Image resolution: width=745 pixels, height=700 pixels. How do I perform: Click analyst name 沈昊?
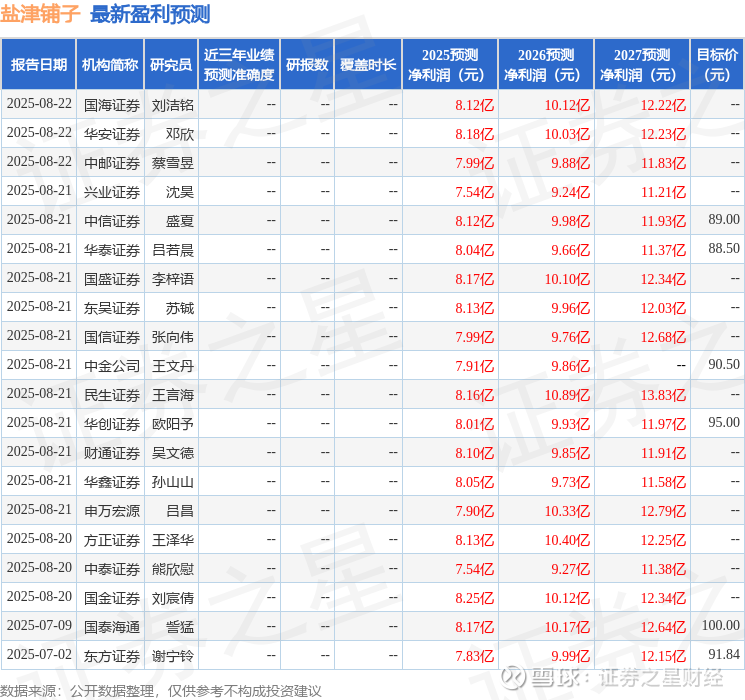pyautogui.click(x=180, y=192)
